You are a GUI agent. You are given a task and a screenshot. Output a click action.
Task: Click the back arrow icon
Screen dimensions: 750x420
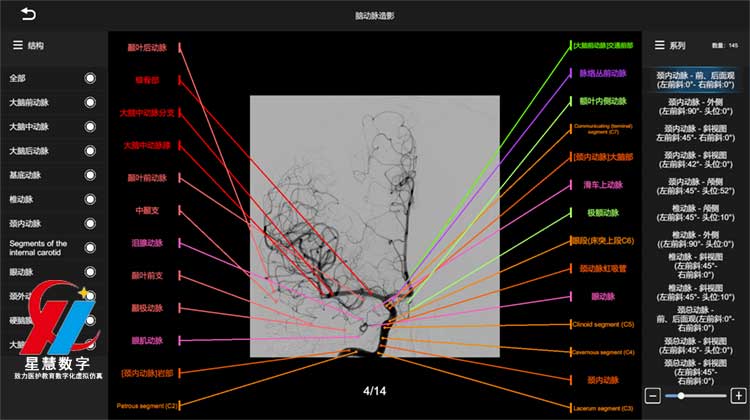click(x=27, y=14)
